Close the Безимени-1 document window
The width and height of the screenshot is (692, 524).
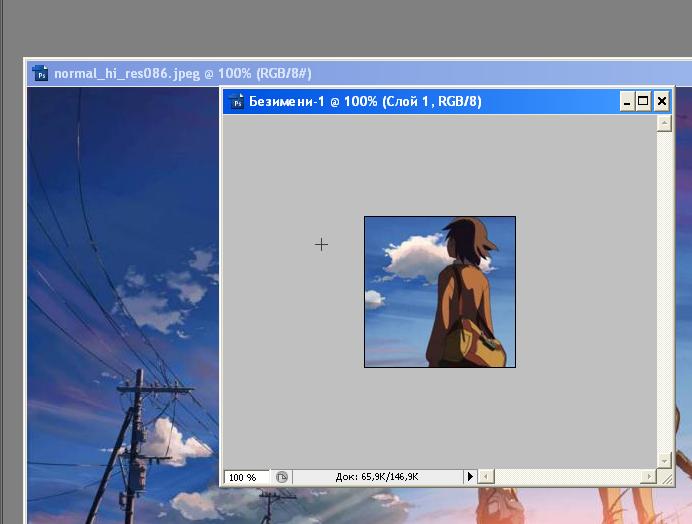tap(662, 102)
